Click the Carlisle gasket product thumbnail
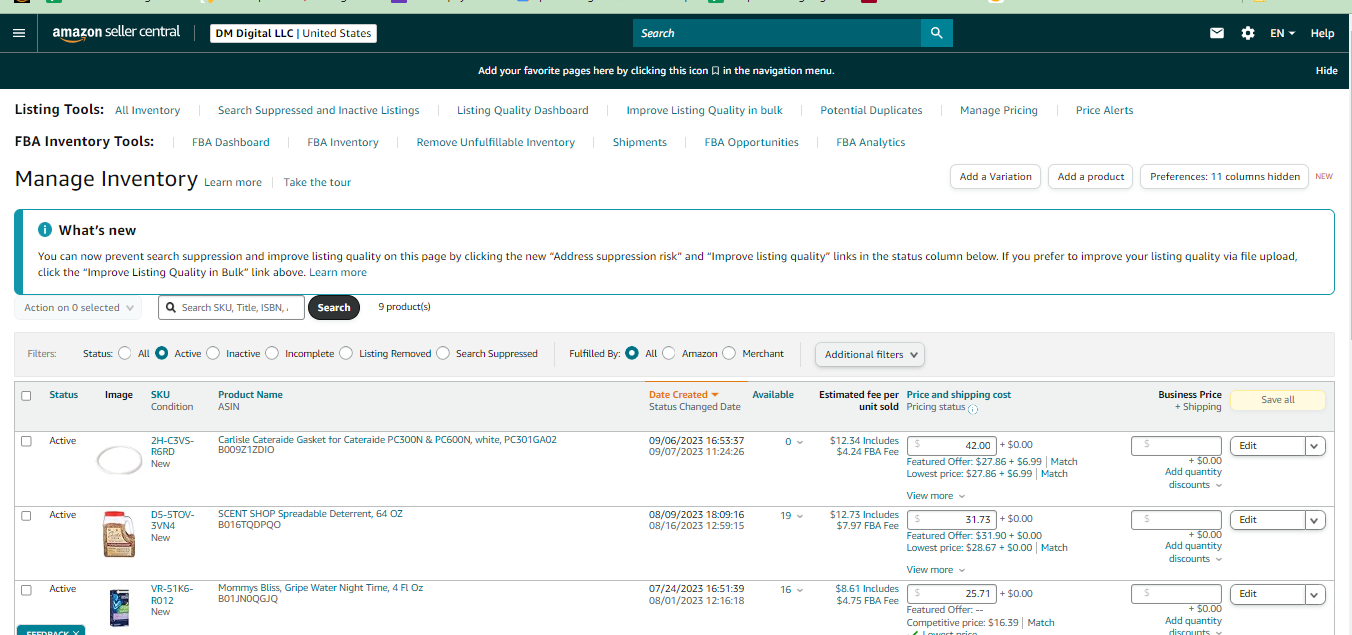 [x=119, y=460]
